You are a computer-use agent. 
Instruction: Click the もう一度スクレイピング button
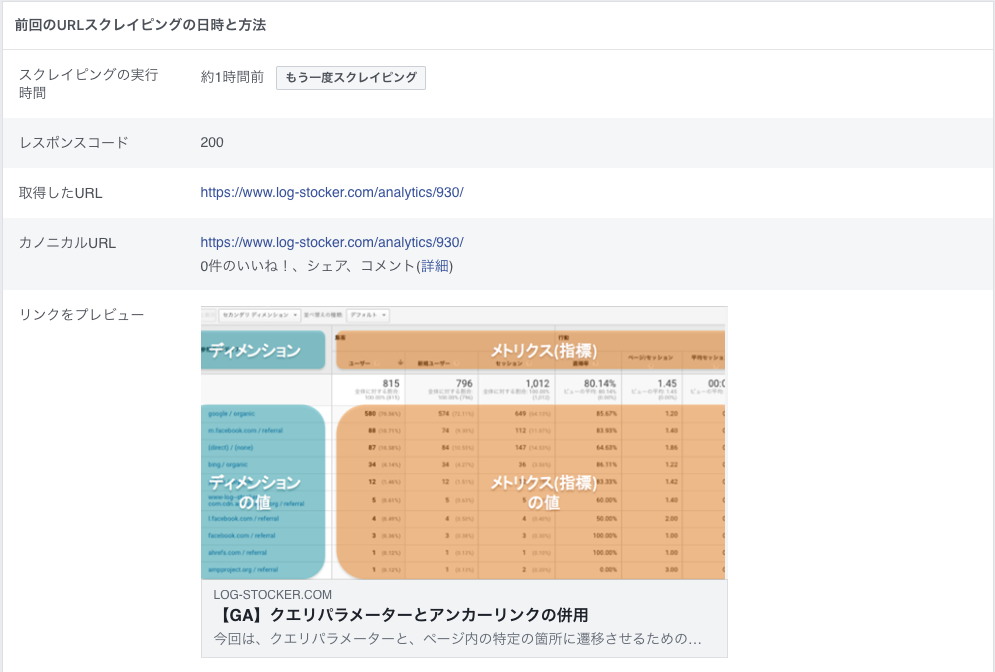coord(350,77)
